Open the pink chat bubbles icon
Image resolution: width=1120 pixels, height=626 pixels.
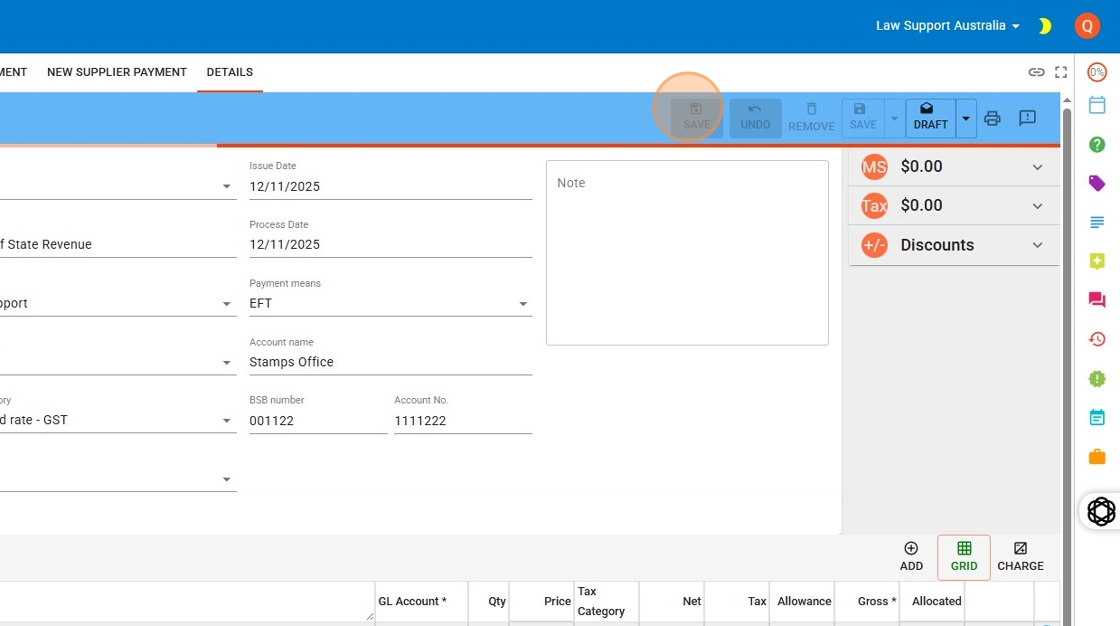(1097, 300)
